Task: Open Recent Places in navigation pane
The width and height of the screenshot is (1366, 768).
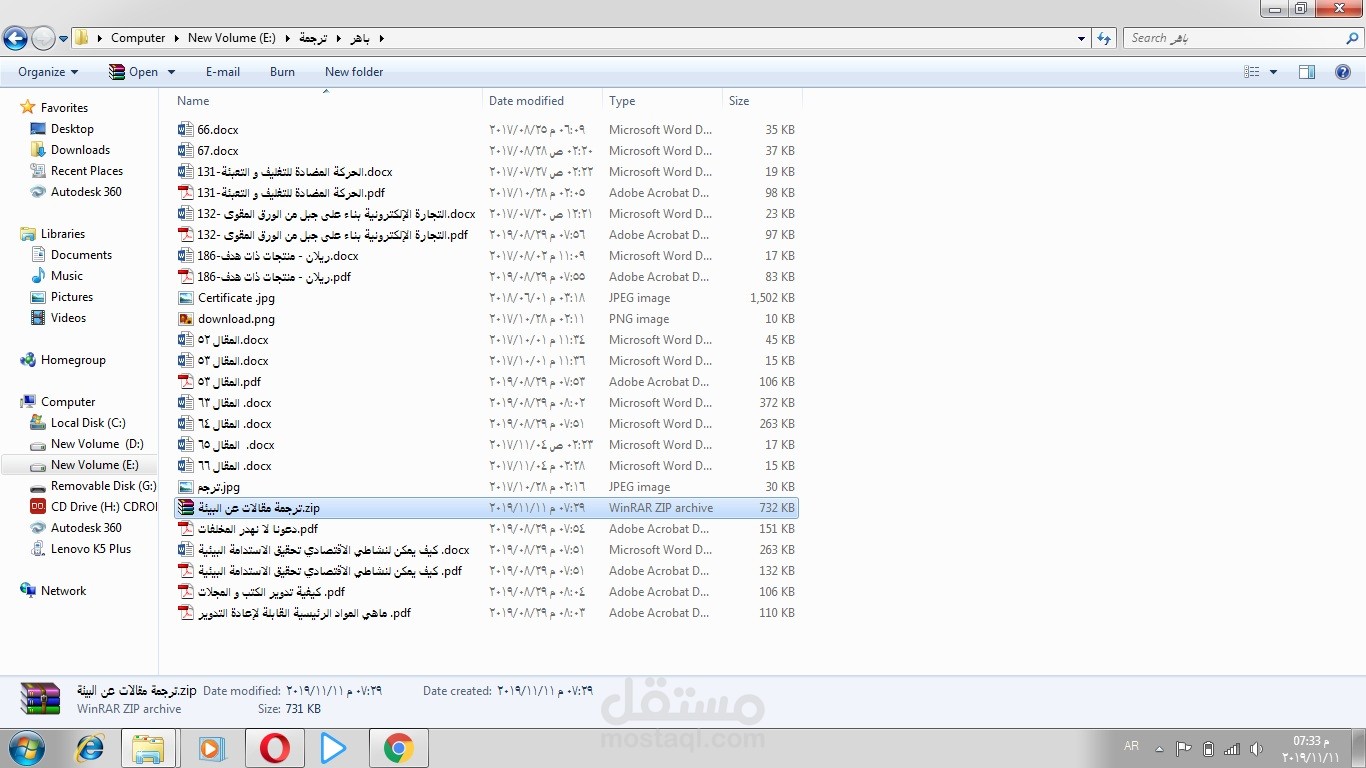Action: [87, 171]
